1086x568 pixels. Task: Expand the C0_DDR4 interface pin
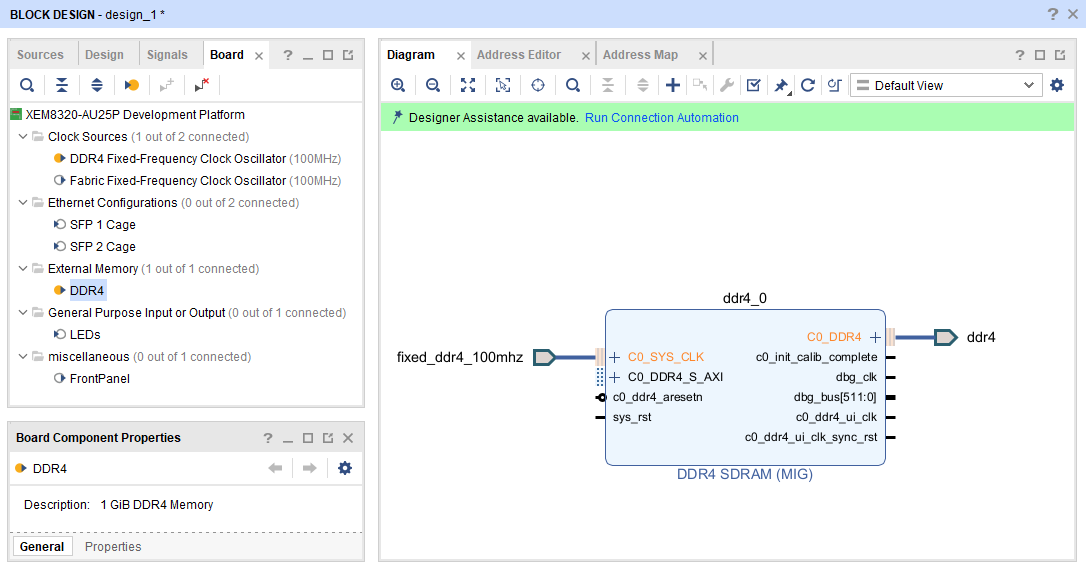[875, 337]
